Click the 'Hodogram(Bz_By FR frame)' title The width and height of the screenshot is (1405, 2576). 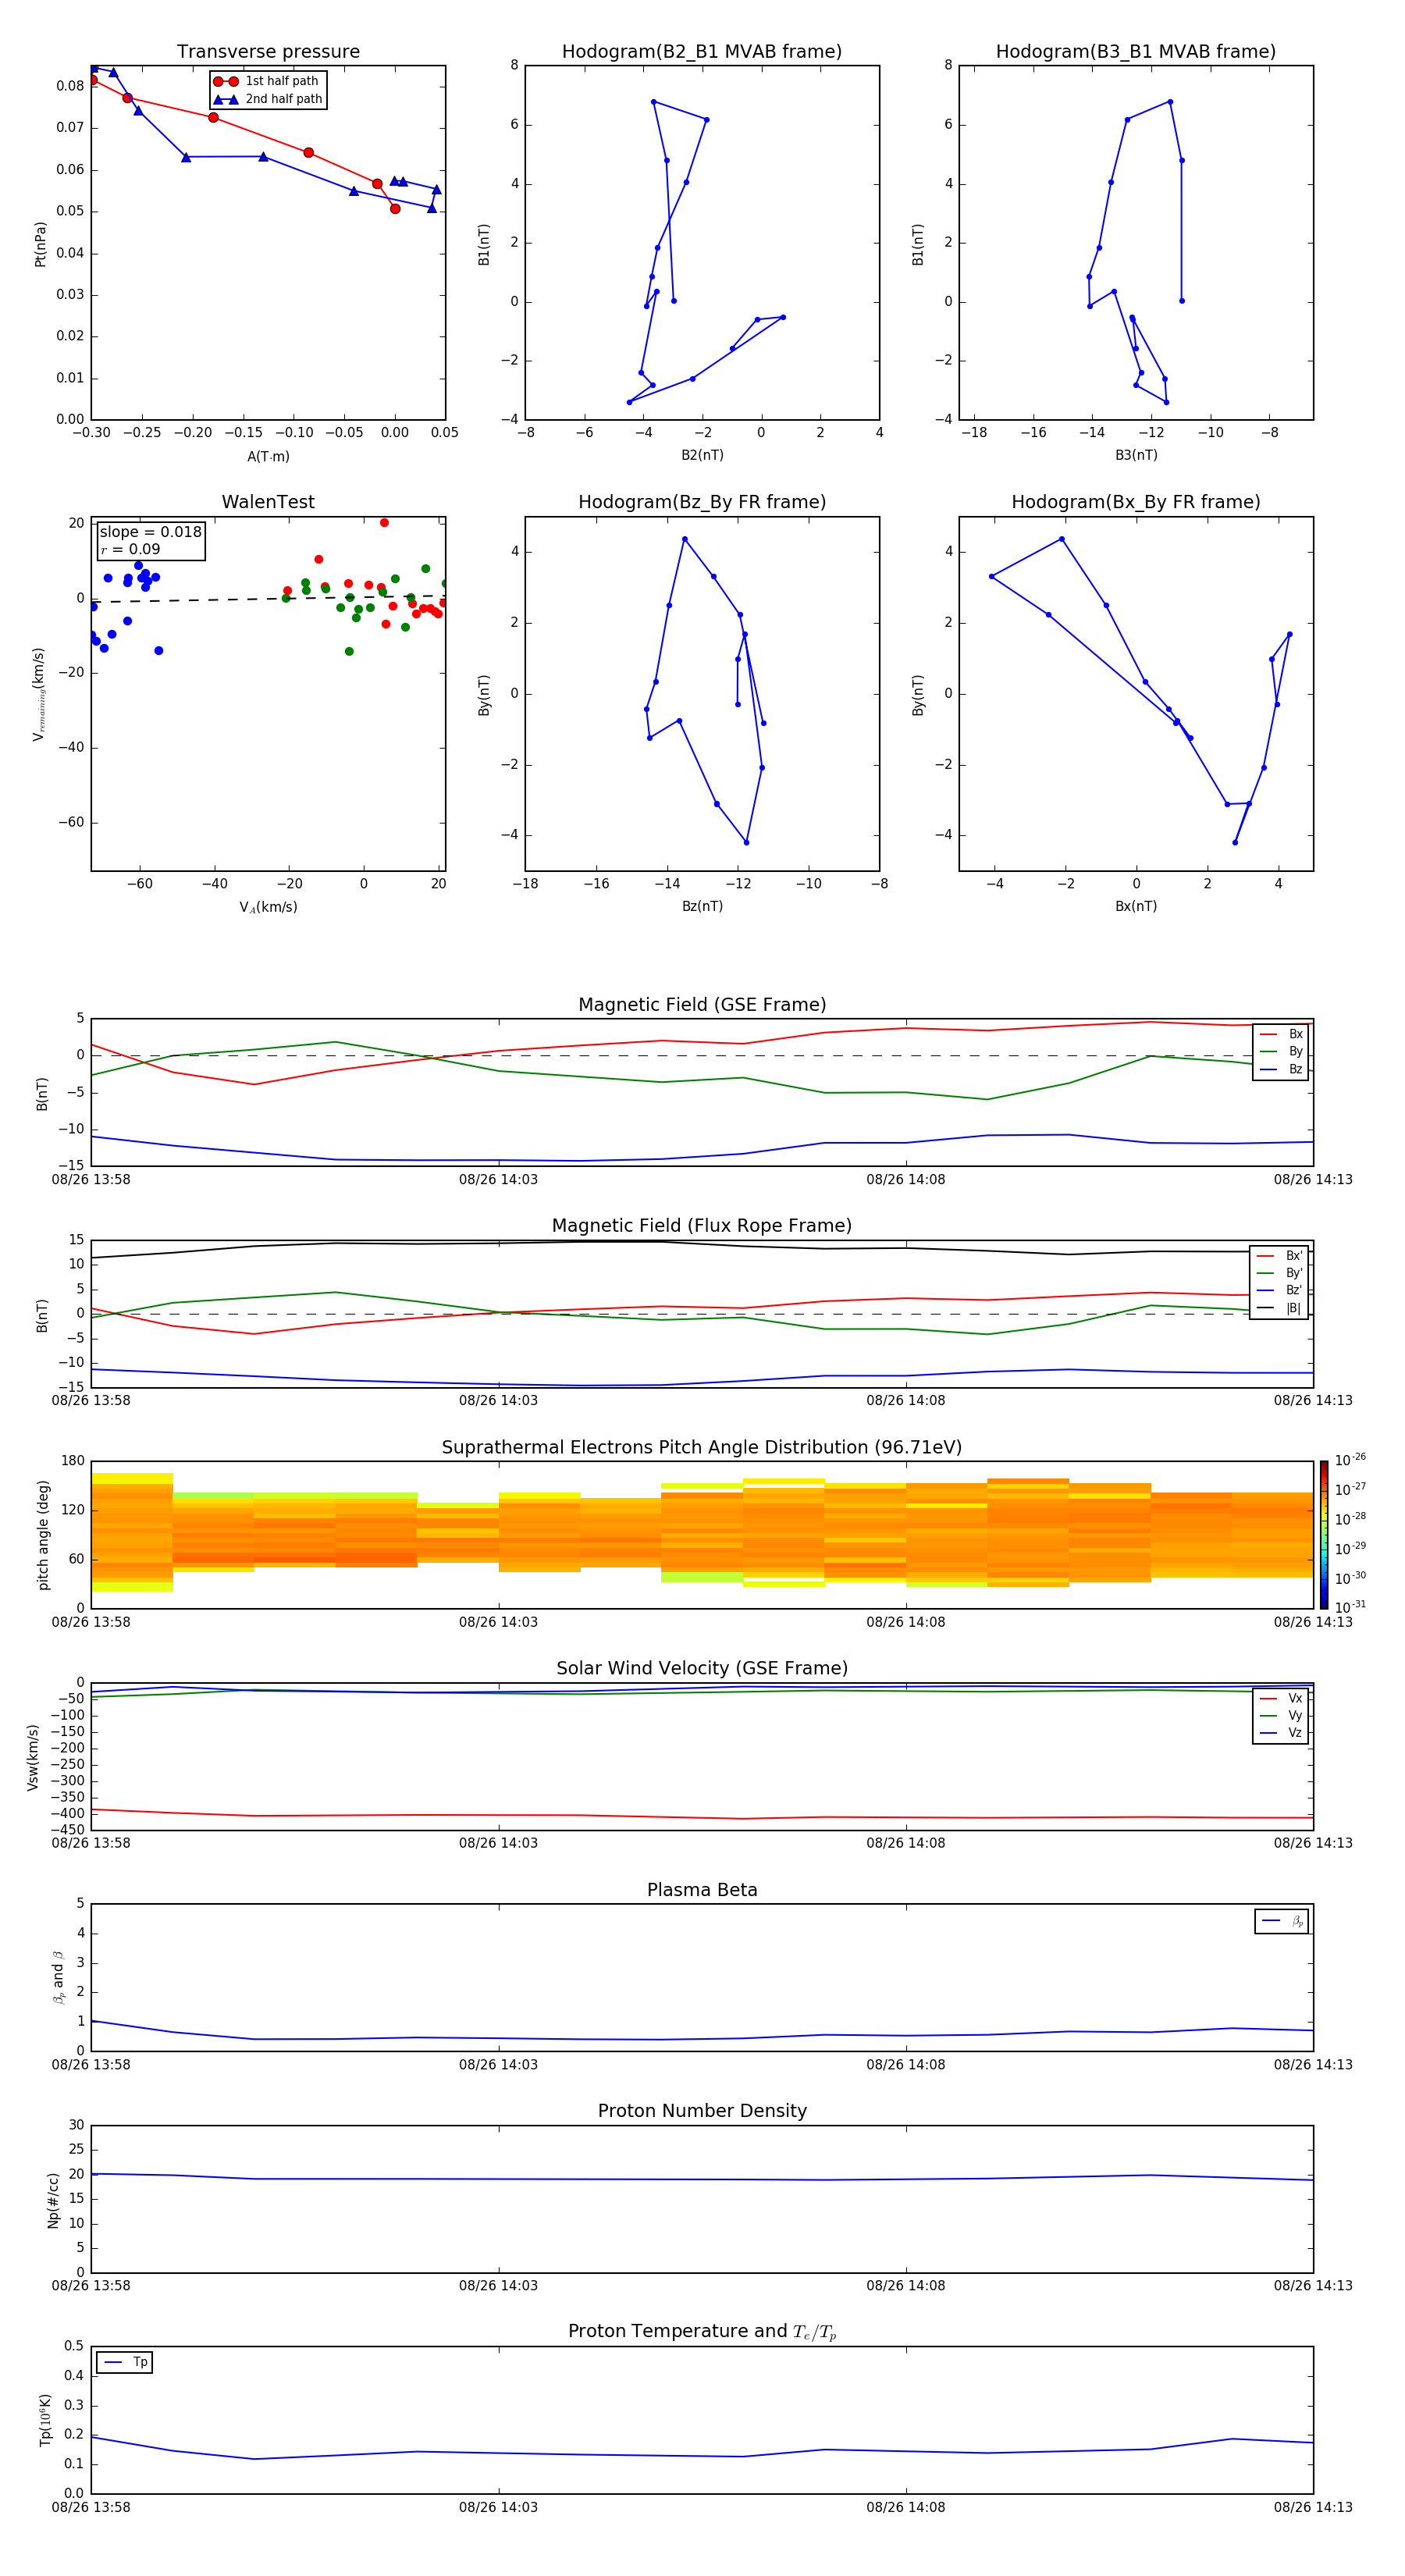pos(702,502)
